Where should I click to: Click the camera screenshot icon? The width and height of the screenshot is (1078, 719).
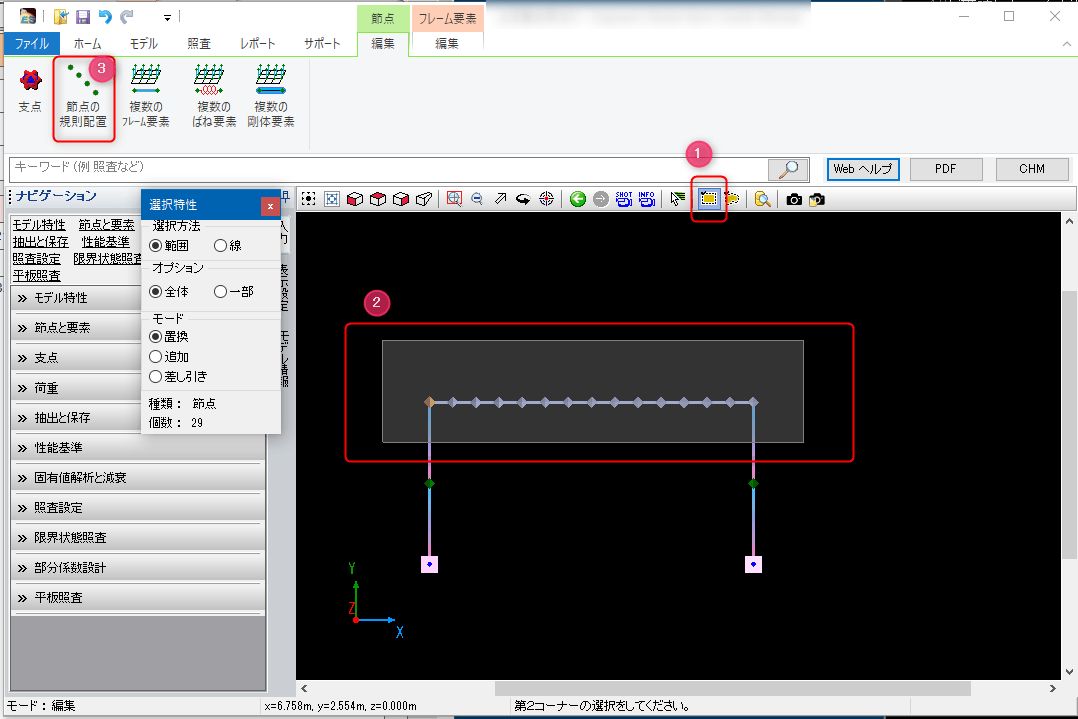(x=794, y=199)
